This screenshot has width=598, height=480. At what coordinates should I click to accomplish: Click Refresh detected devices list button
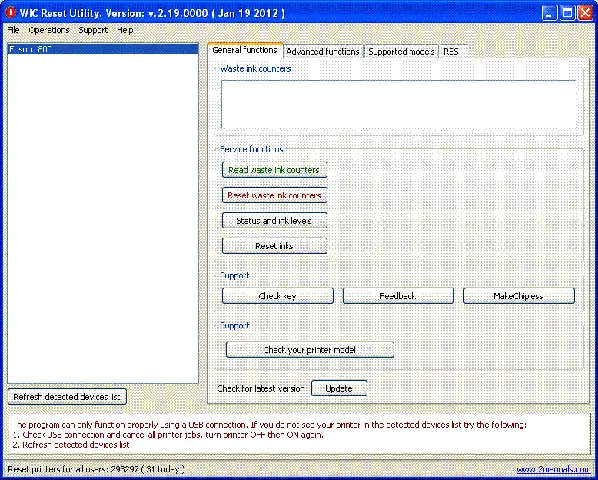pos(67,397)
